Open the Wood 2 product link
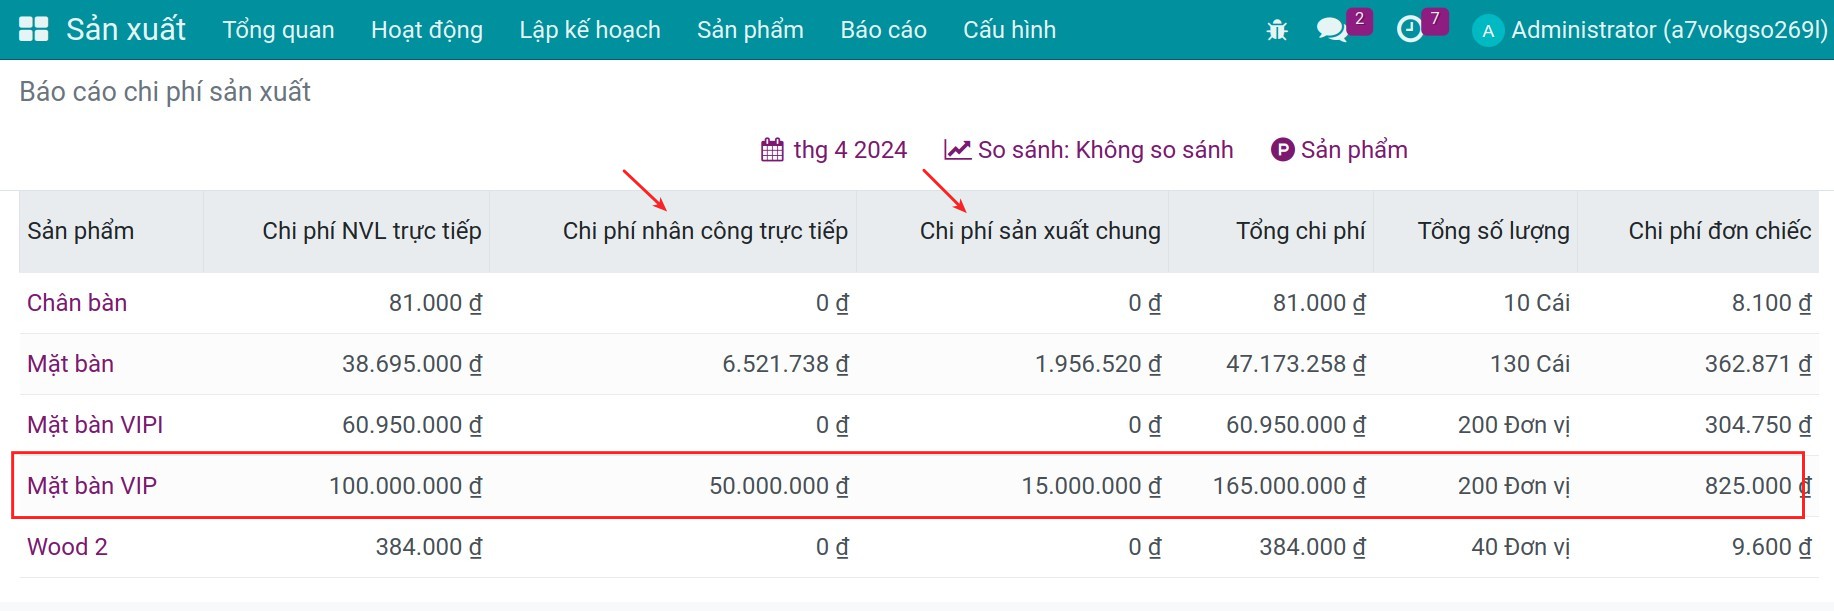1834x611 pixels. (x=67, y=547)
